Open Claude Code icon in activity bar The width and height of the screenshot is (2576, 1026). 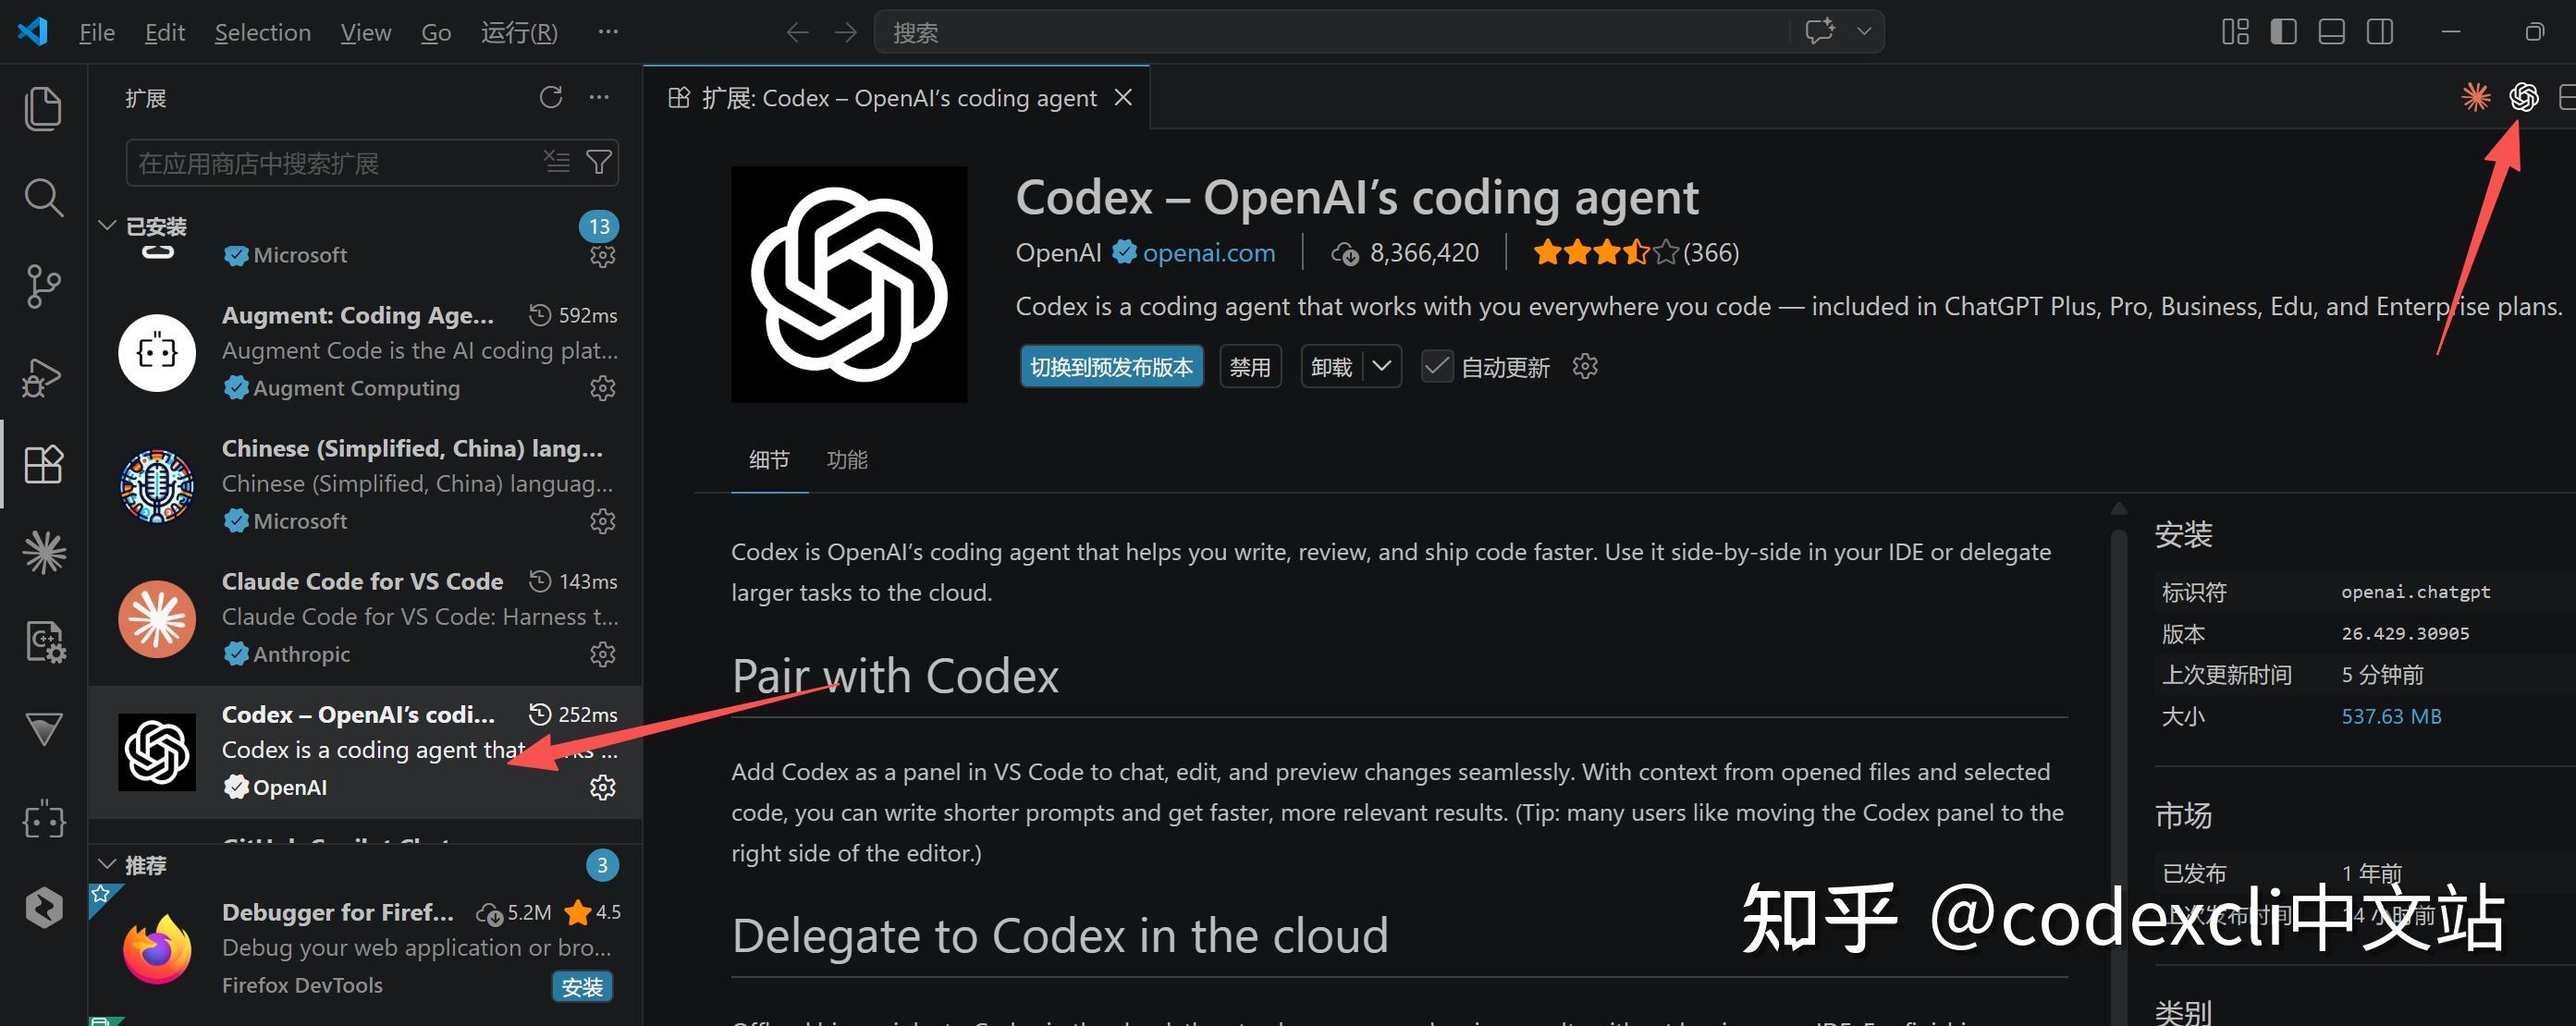click(x=43, y=552)
